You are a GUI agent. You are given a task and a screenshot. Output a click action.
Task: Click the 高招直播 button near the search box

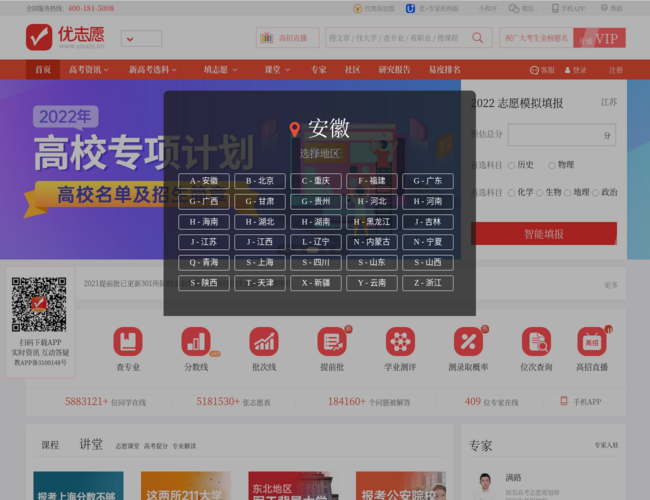pos(288,38)
